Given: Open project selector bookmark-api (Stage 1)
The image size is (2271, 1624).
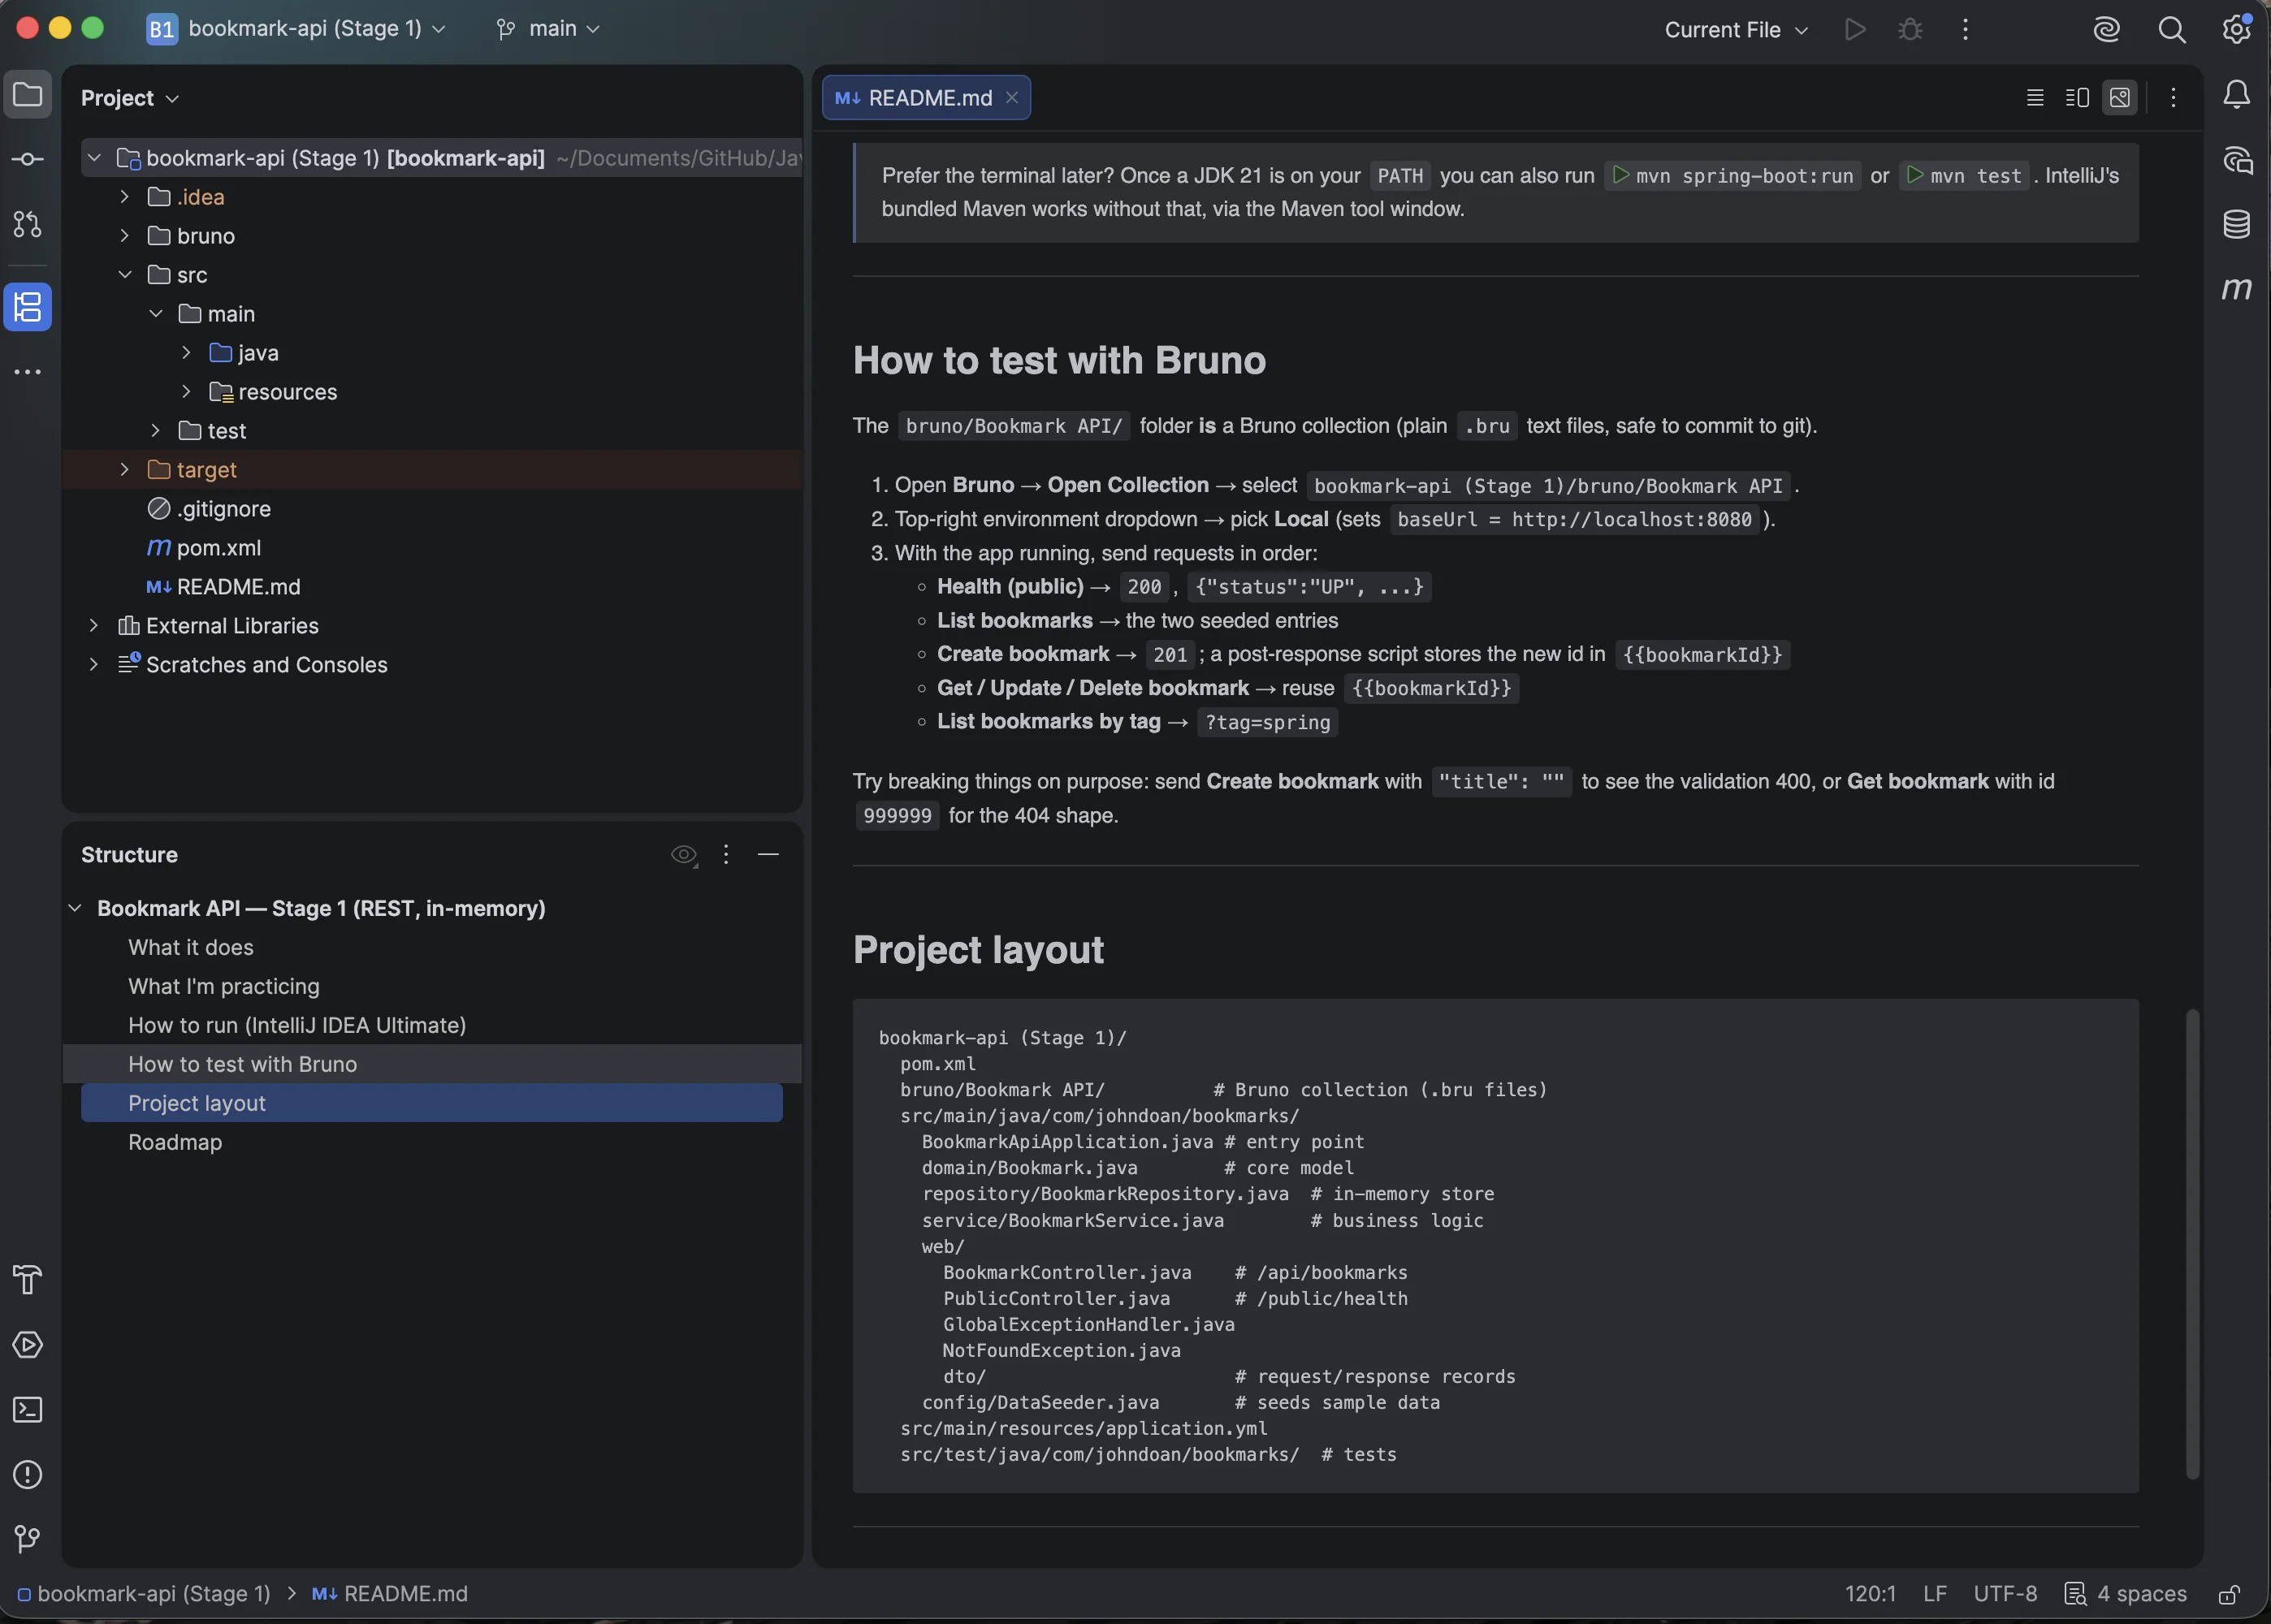Looking at the screenshot, I should [296, 29].
